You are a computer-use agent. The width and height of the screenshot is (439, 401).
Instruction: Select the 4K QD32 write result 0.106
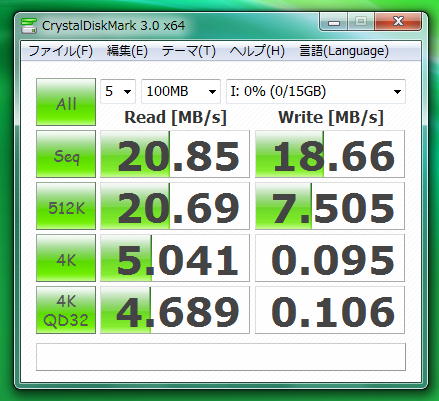[x=330, y=310]
